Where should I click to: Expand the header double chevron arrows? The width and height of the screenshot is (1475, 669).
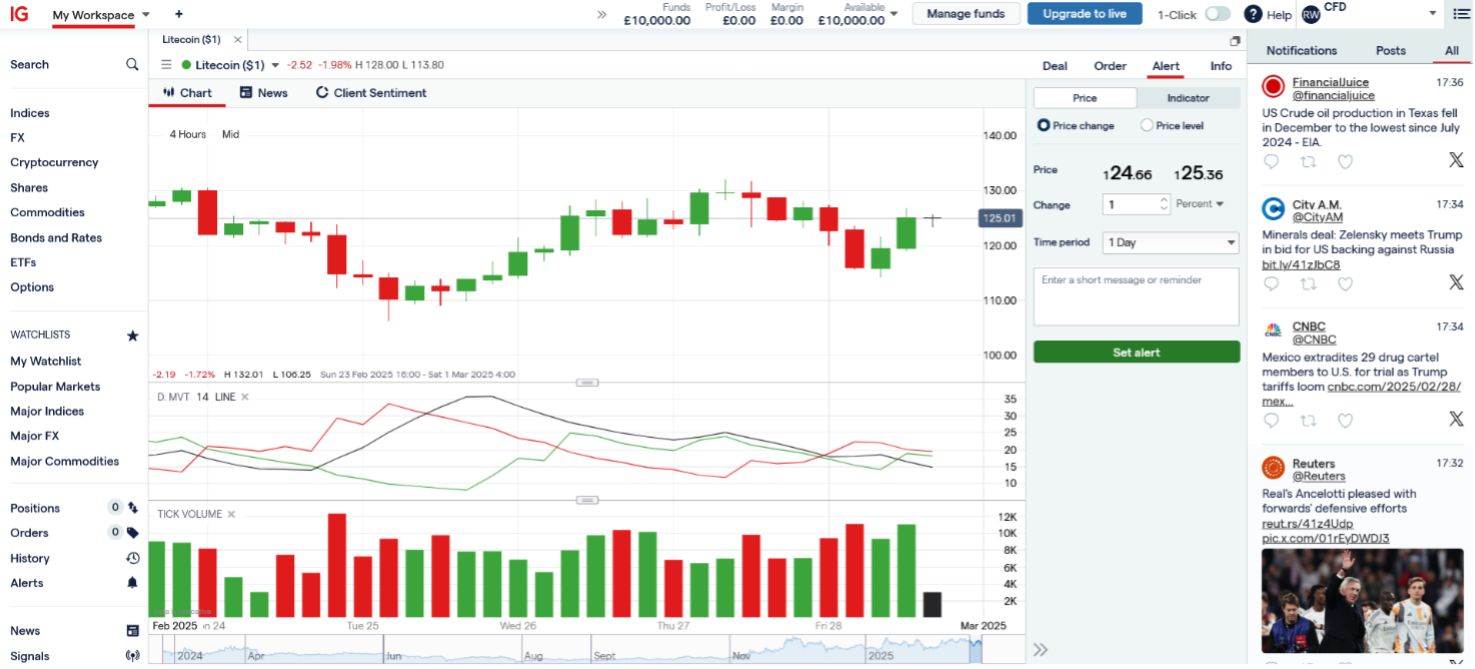click(601, 14)
